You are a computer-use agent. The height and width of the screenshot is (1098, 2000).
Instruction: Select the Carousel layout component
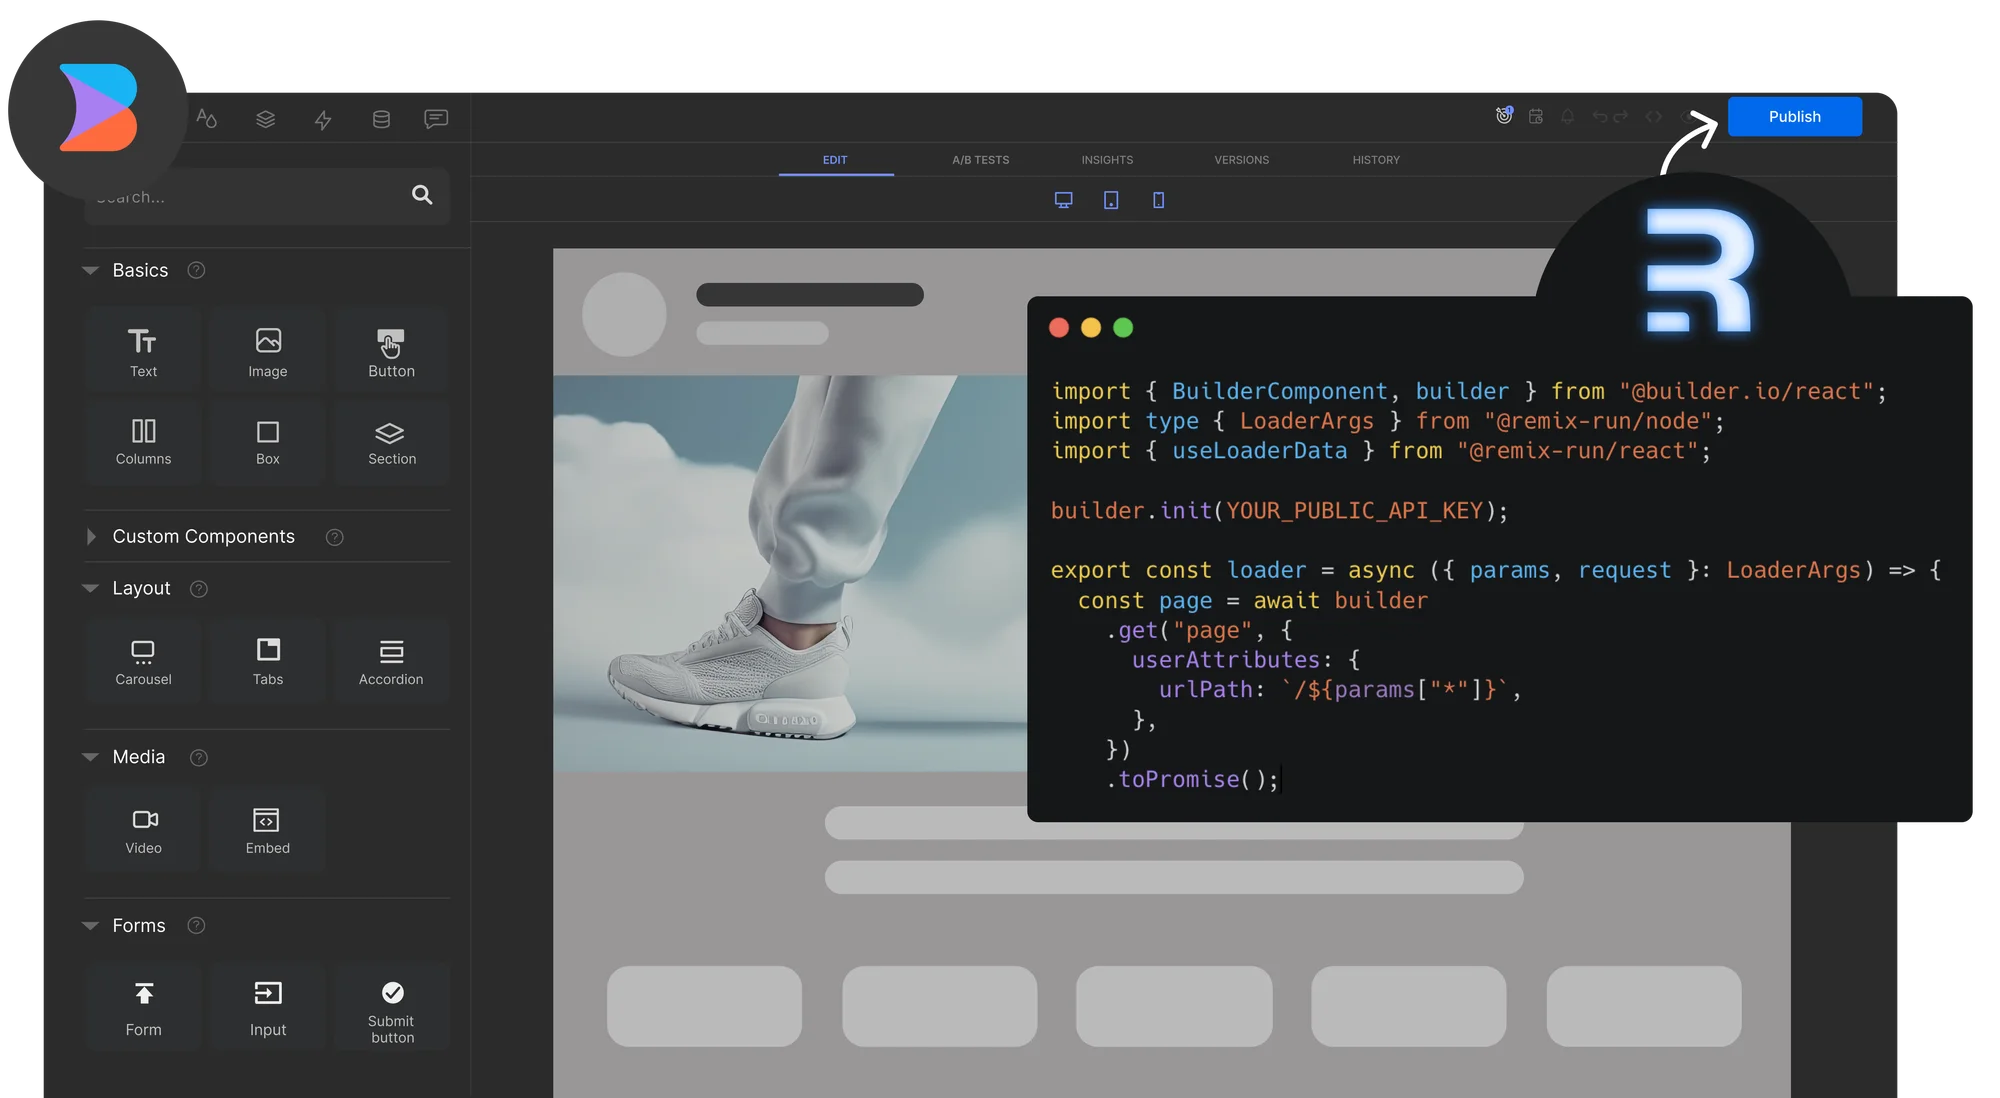[x=142, y=661]
